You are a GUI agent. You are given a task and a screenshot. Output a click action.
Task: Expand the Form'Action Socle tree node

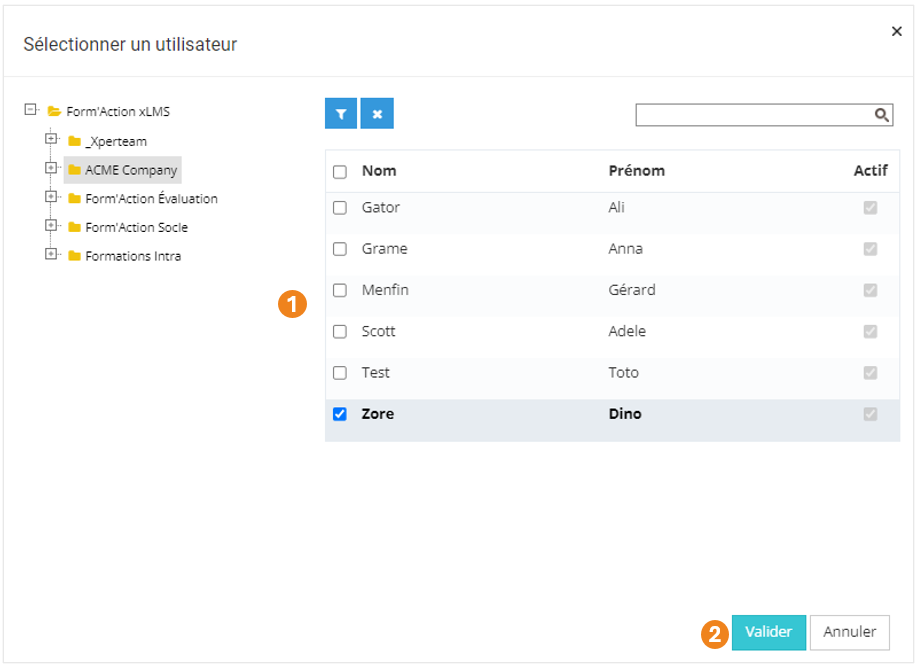pyautogui.click(x=51, y=226)
